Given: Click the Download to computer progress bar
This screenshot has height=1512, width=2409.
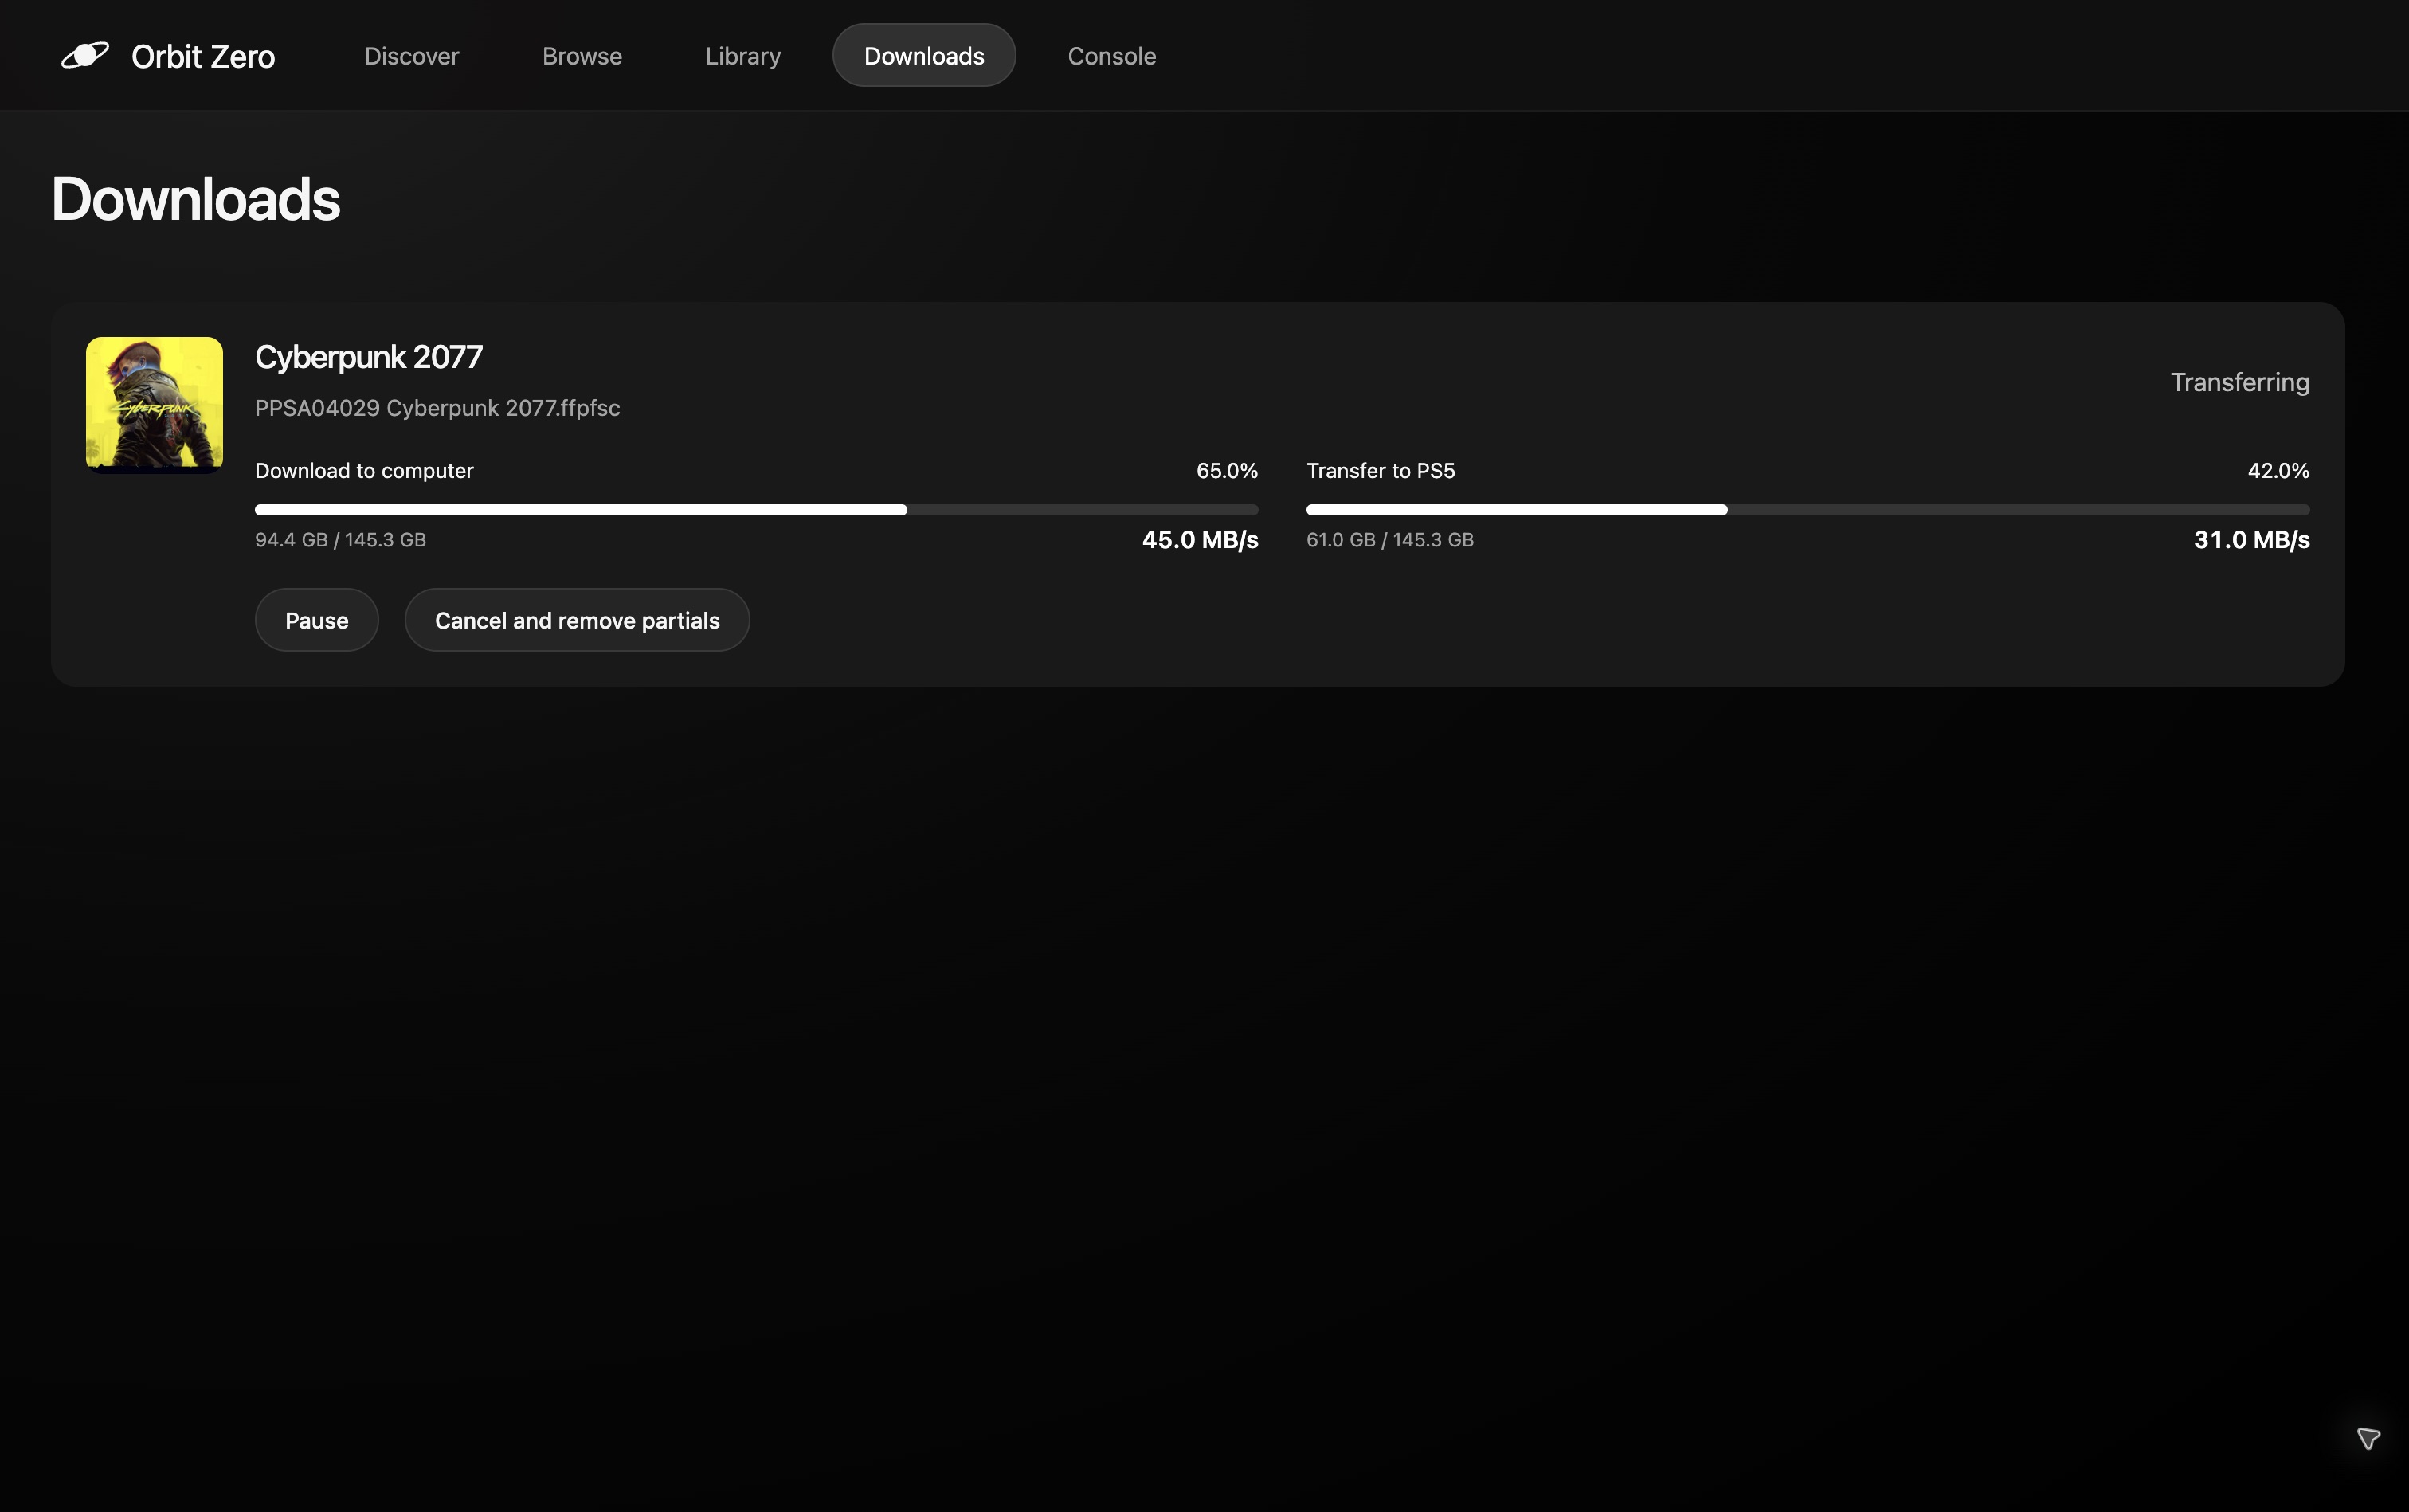Looking at the screenshot, I should point(756,510).
